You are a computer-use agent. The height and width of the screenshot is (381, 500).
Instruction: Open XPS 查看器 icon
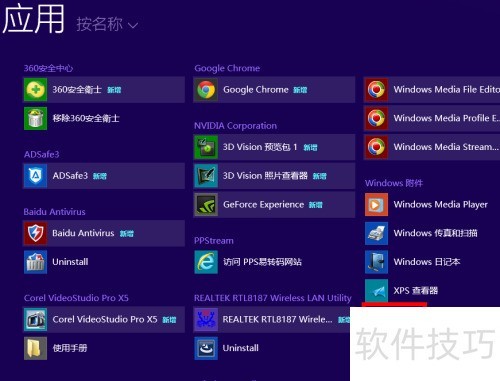click(376, 290)
